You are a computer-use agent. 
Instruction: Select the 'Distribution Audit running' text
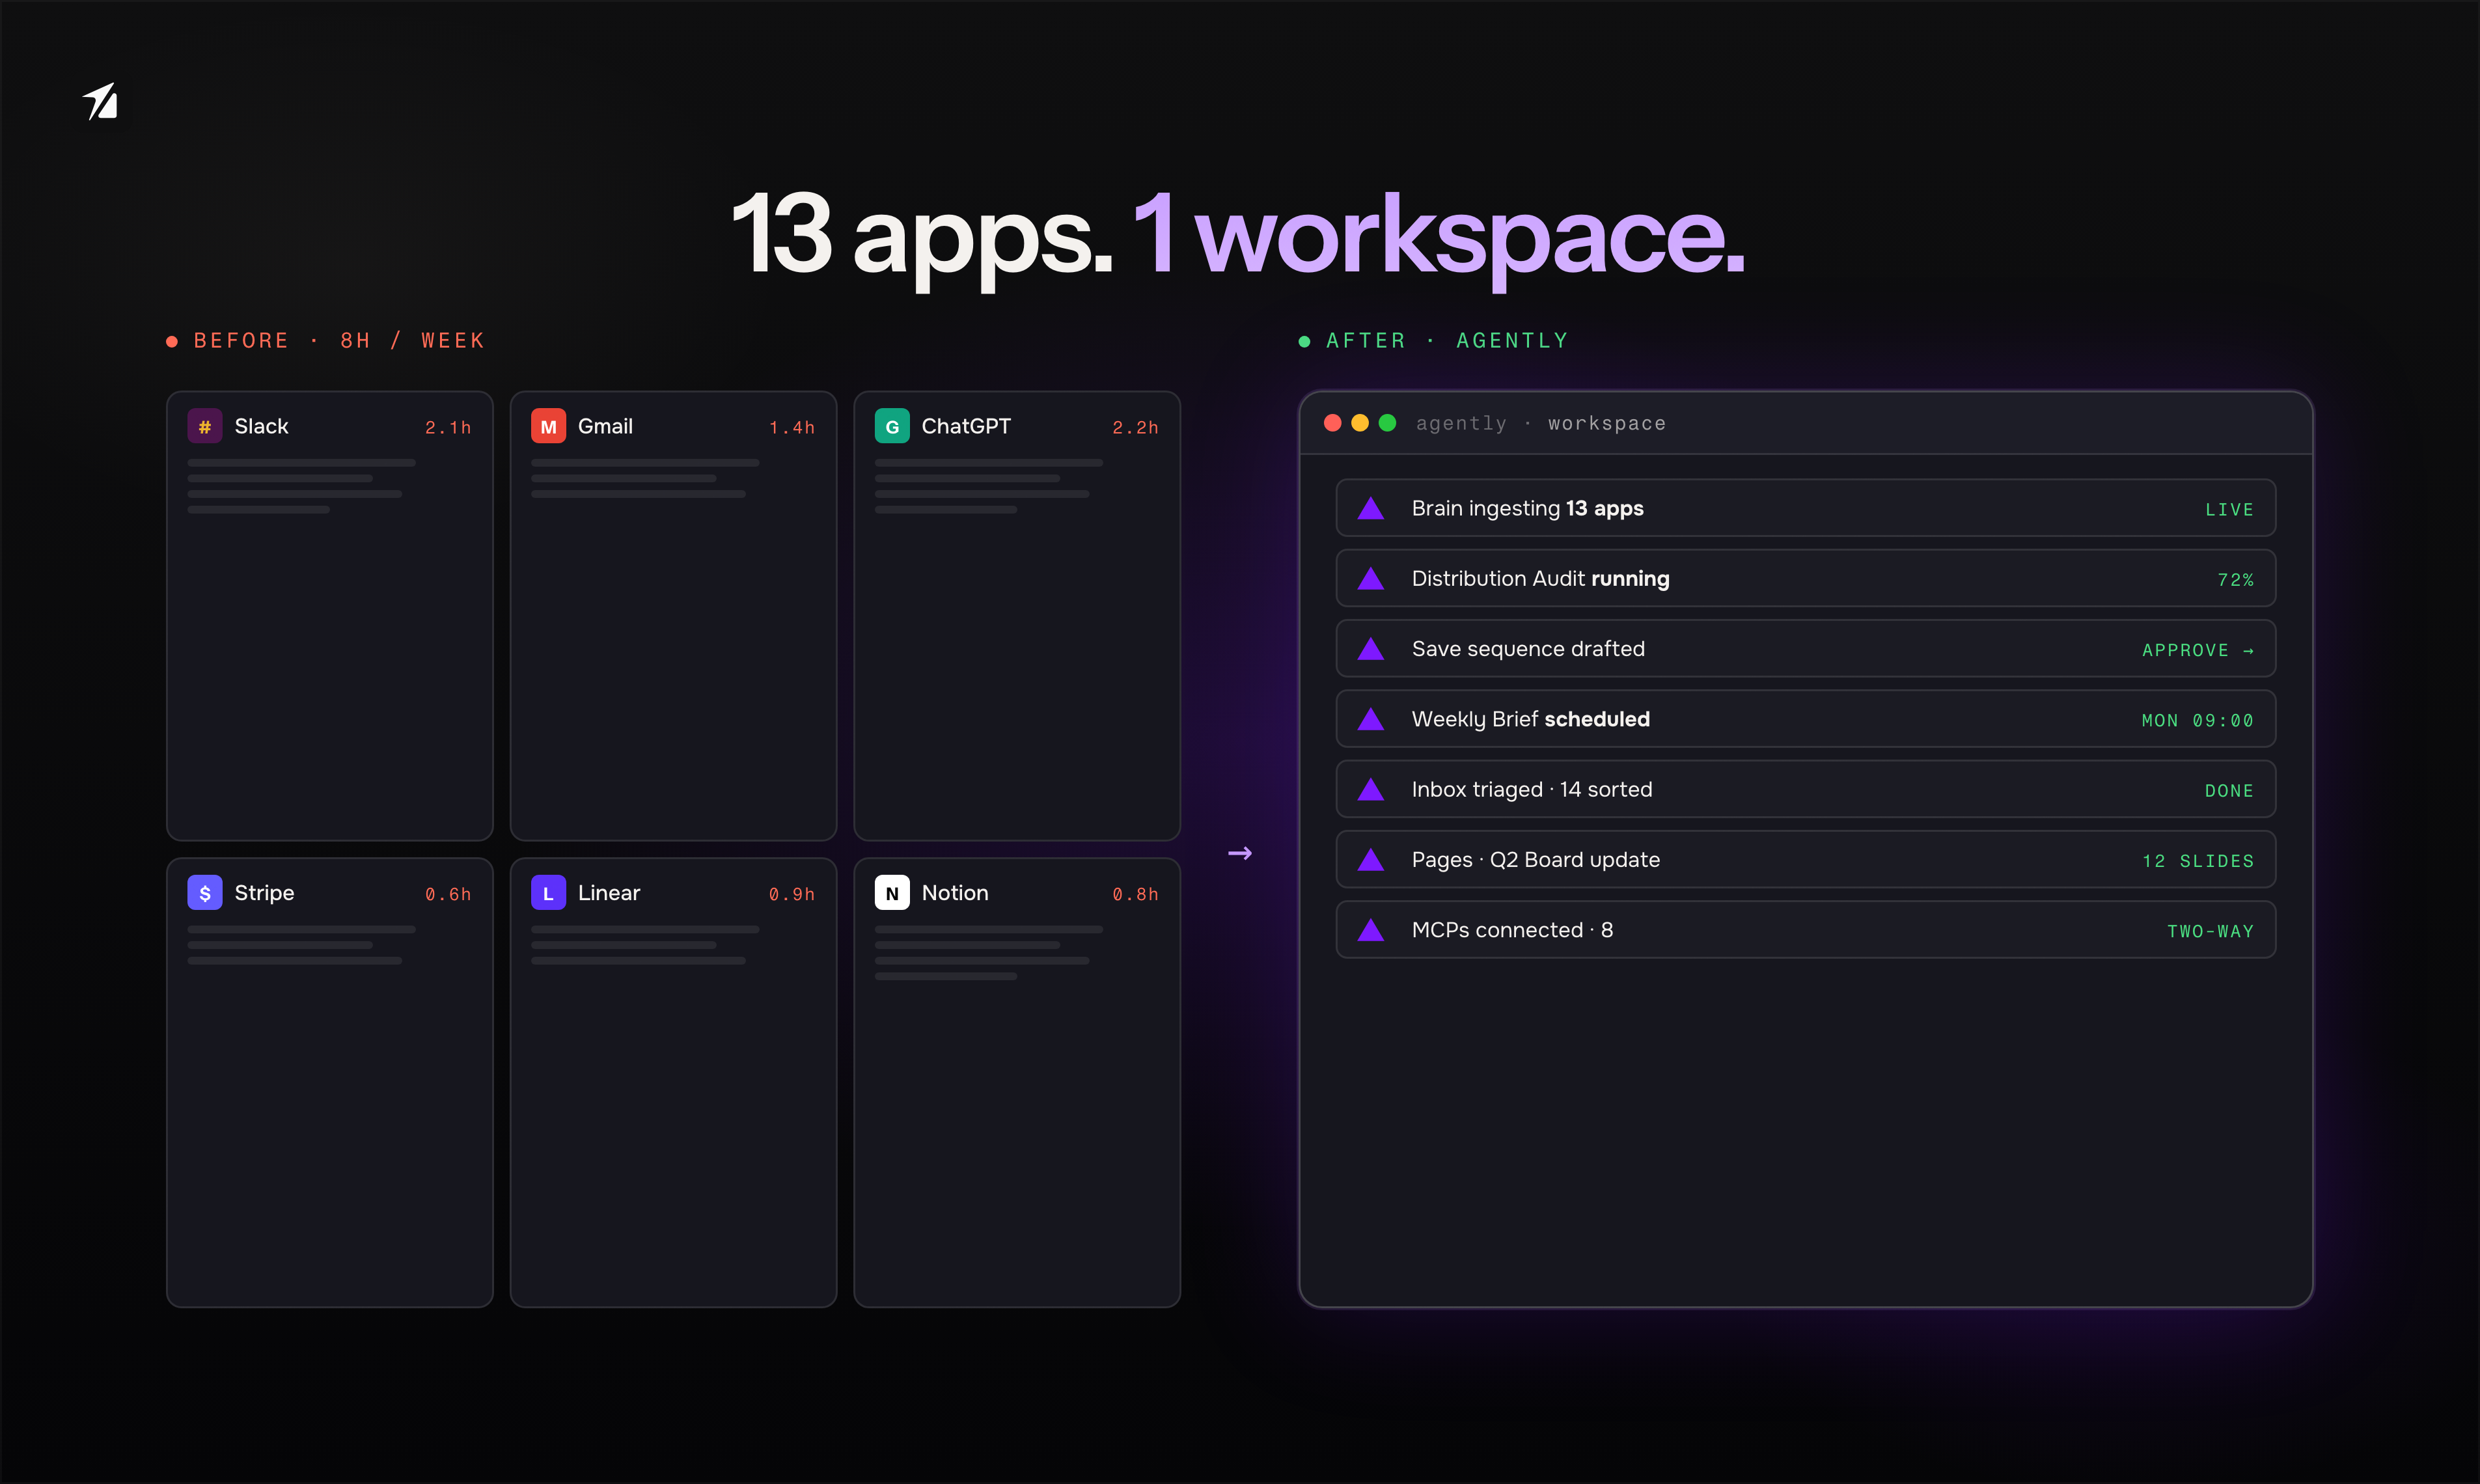(1541, 579)
